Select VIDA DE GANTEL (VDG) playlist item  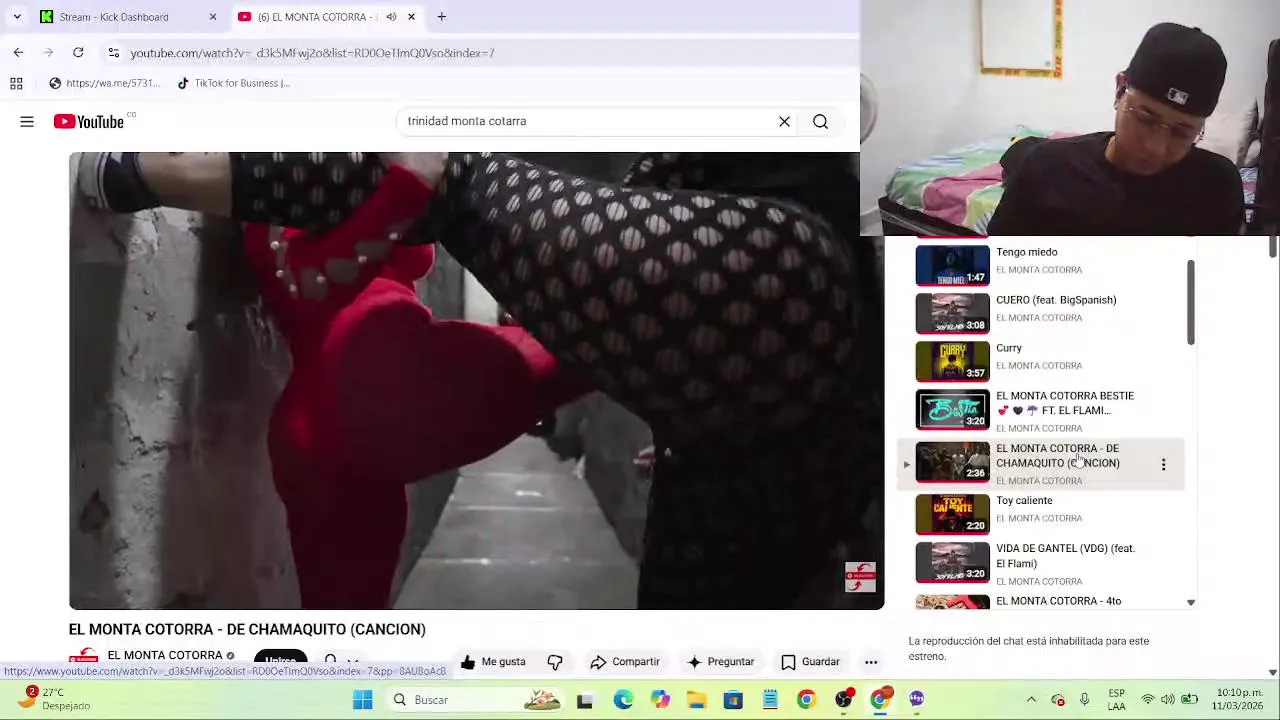[1040, 563]
